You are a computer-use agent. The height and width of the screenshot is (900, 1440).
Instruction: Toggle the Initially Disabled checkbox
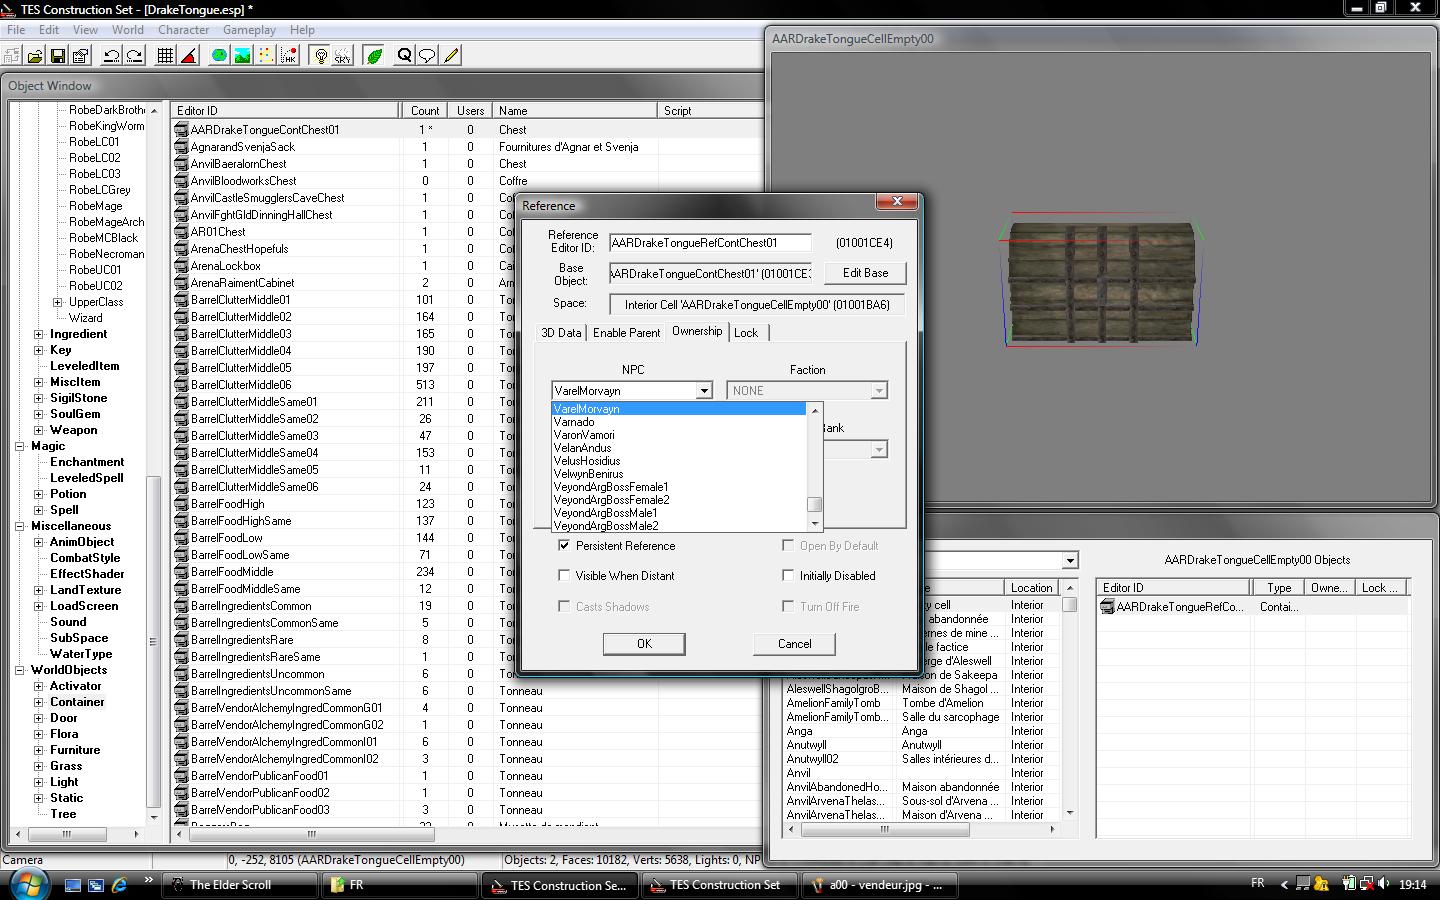pos(788,576)
